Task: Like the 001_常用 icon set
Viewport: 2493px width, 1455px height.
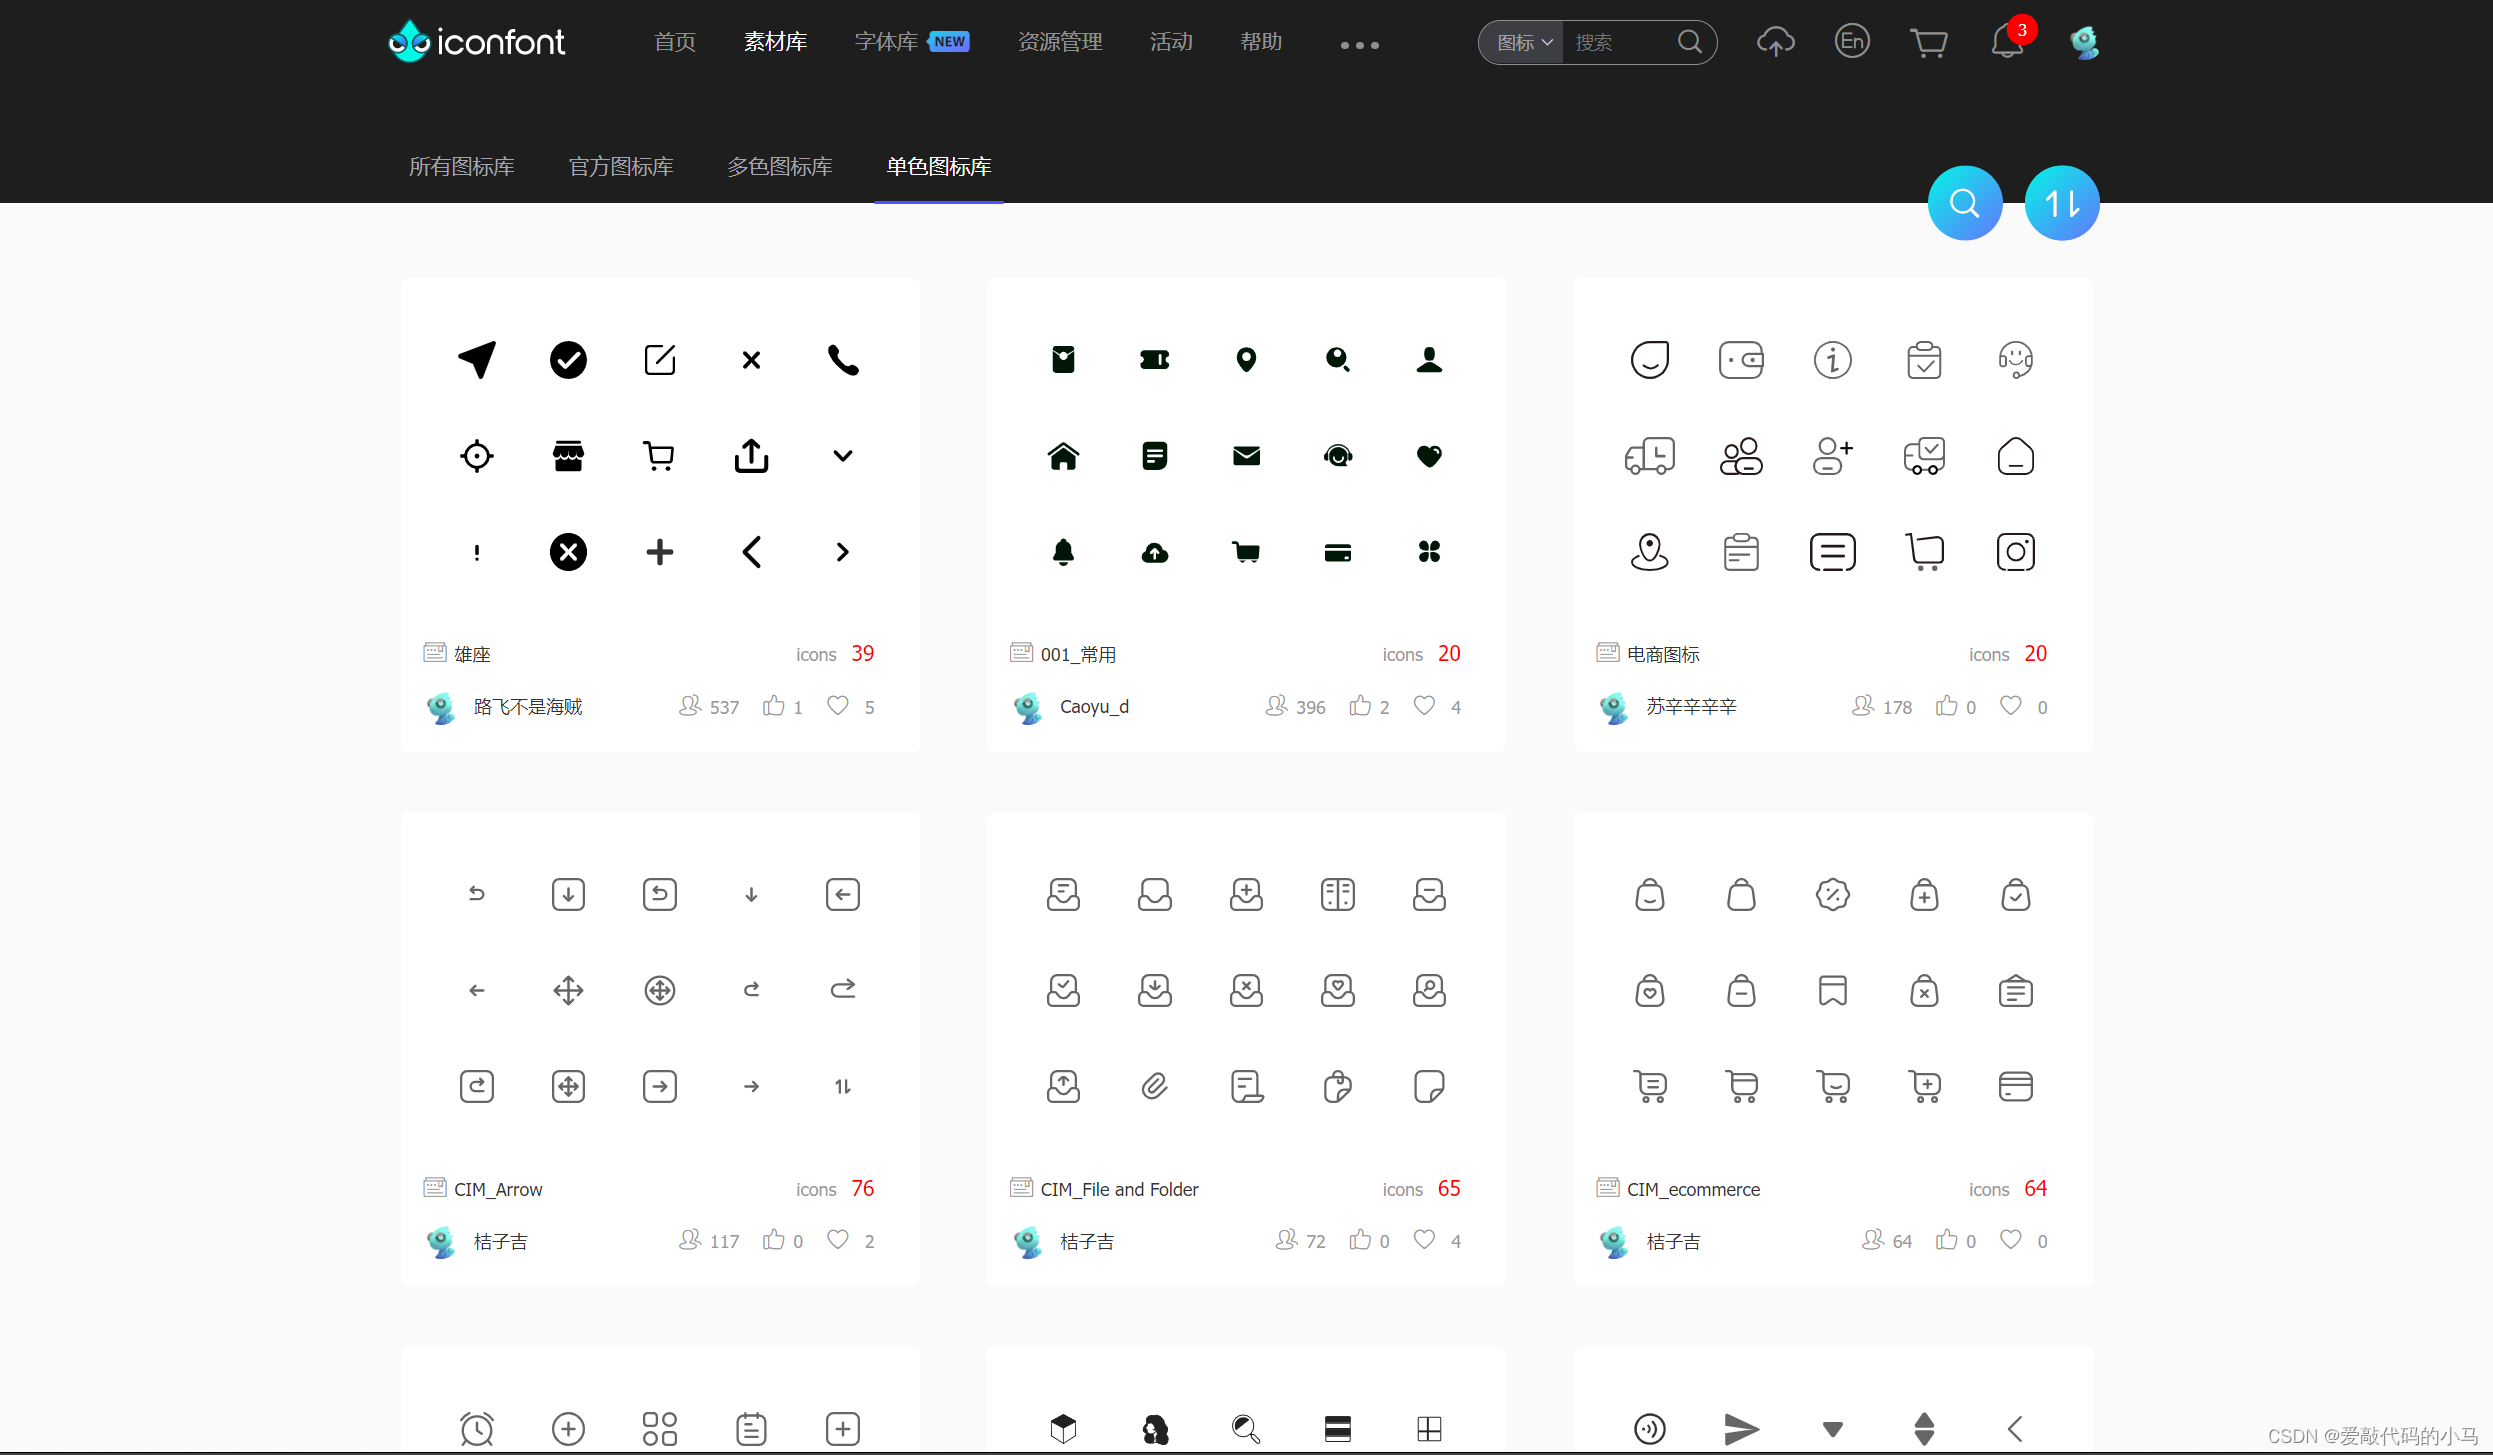Action: coord(1360,706)
